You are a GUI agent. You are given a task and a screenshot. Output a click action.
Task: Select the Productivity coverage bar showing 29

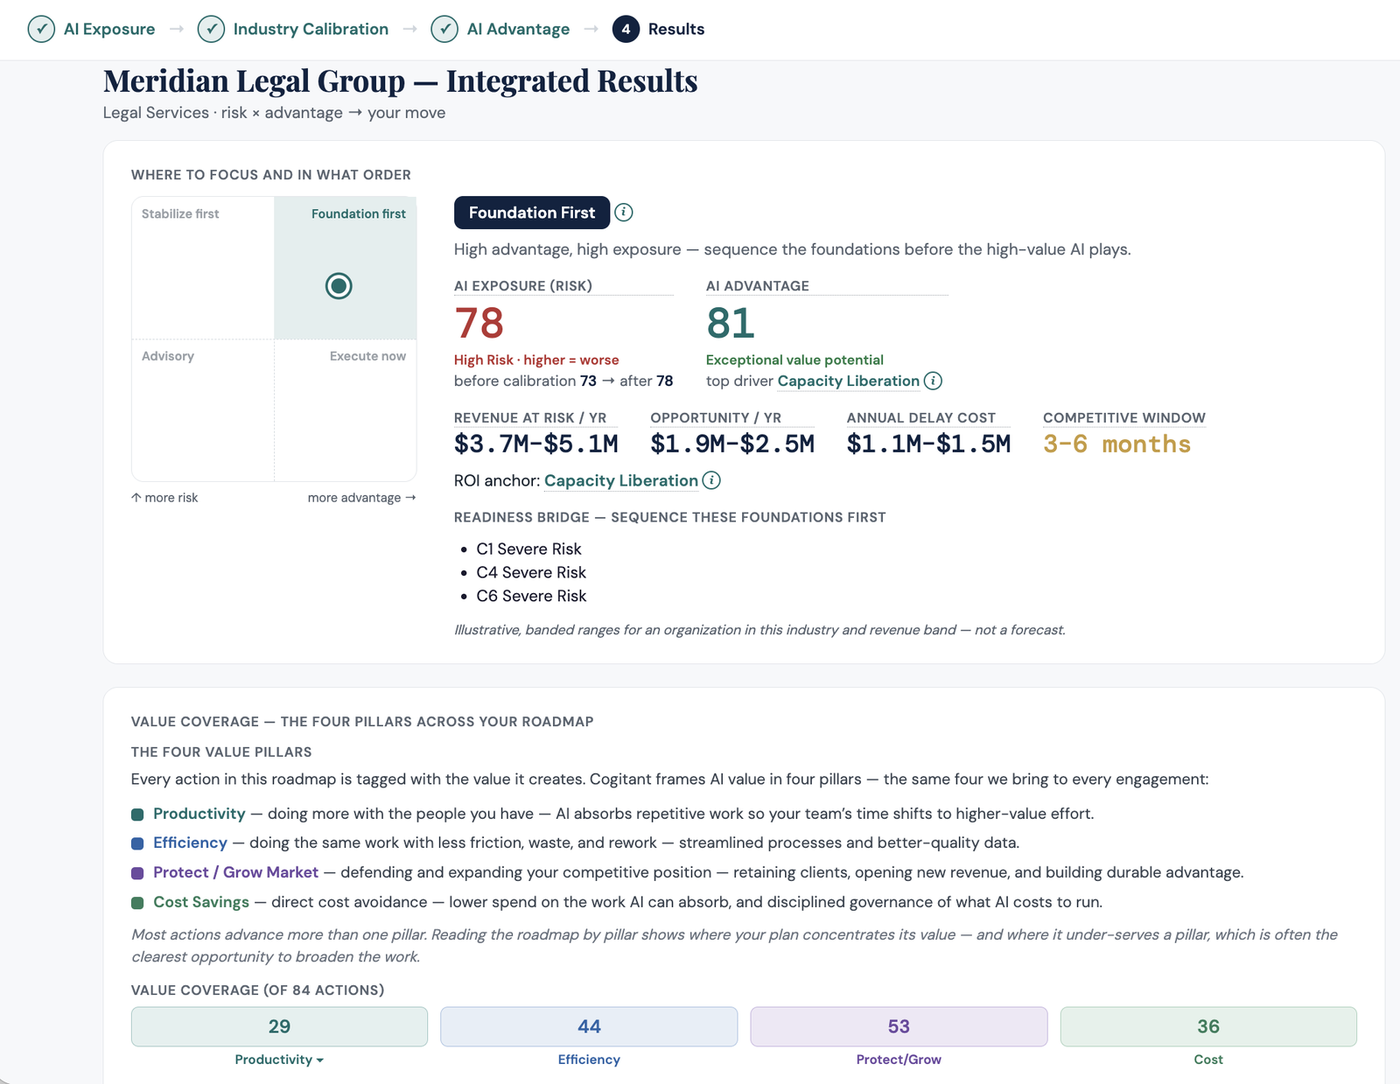point(279,1027)
